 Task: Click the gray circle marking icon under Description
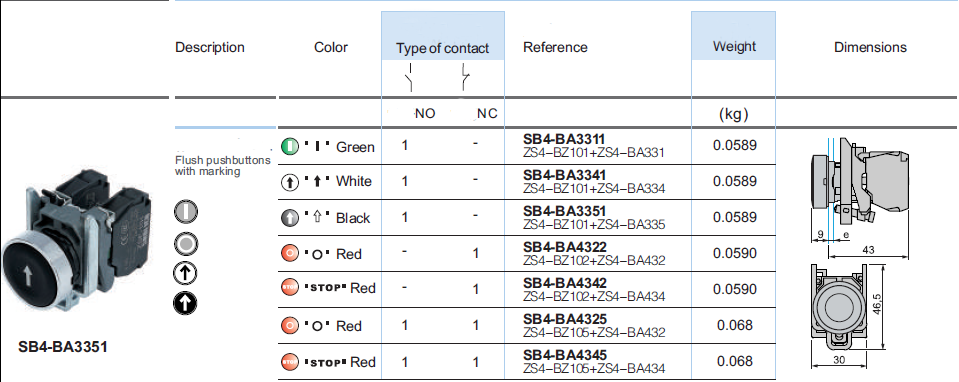pos(185,244)
